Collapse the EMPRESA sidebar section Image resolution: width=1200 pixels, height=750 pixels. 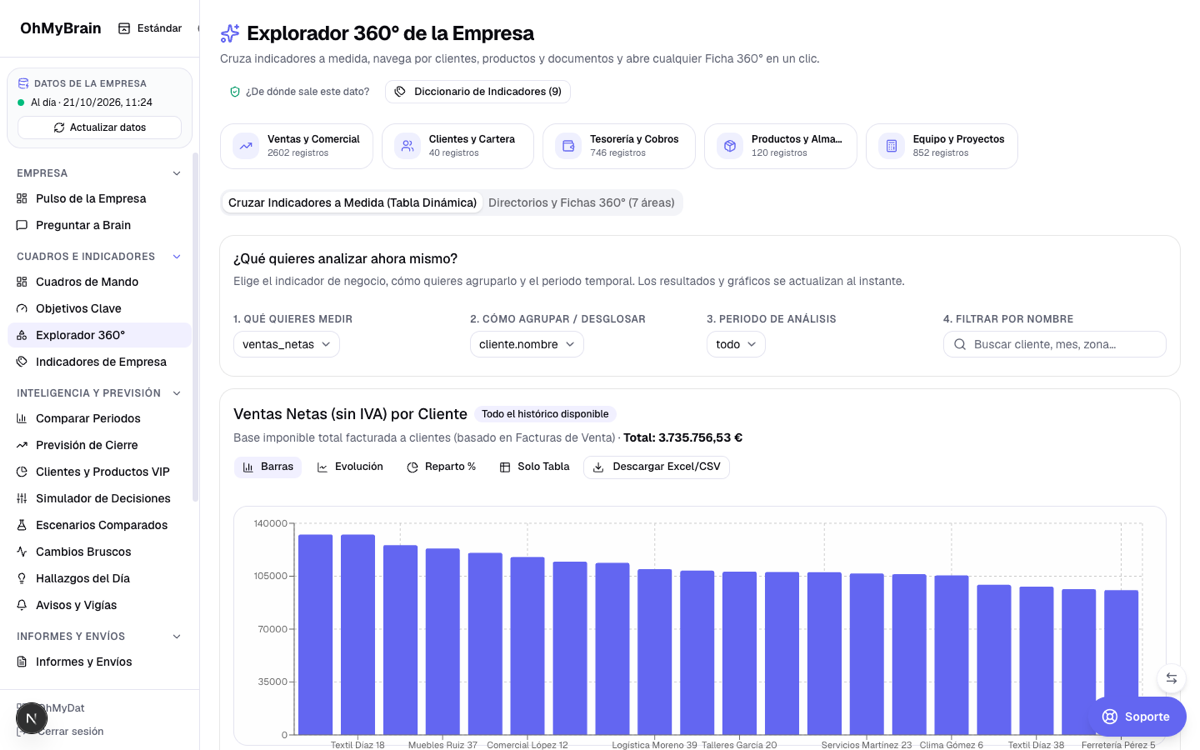(177, 174)
